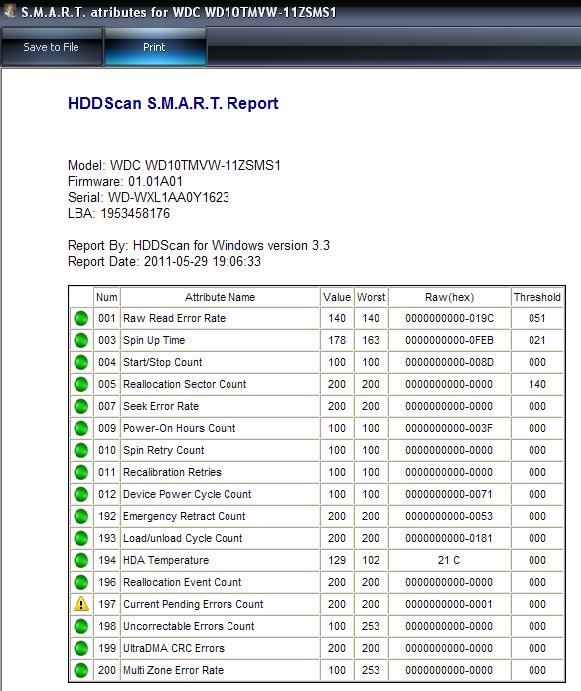Click the Raw(hex) column header
This screenshot has width=581, height=691.
pos(450,297)
